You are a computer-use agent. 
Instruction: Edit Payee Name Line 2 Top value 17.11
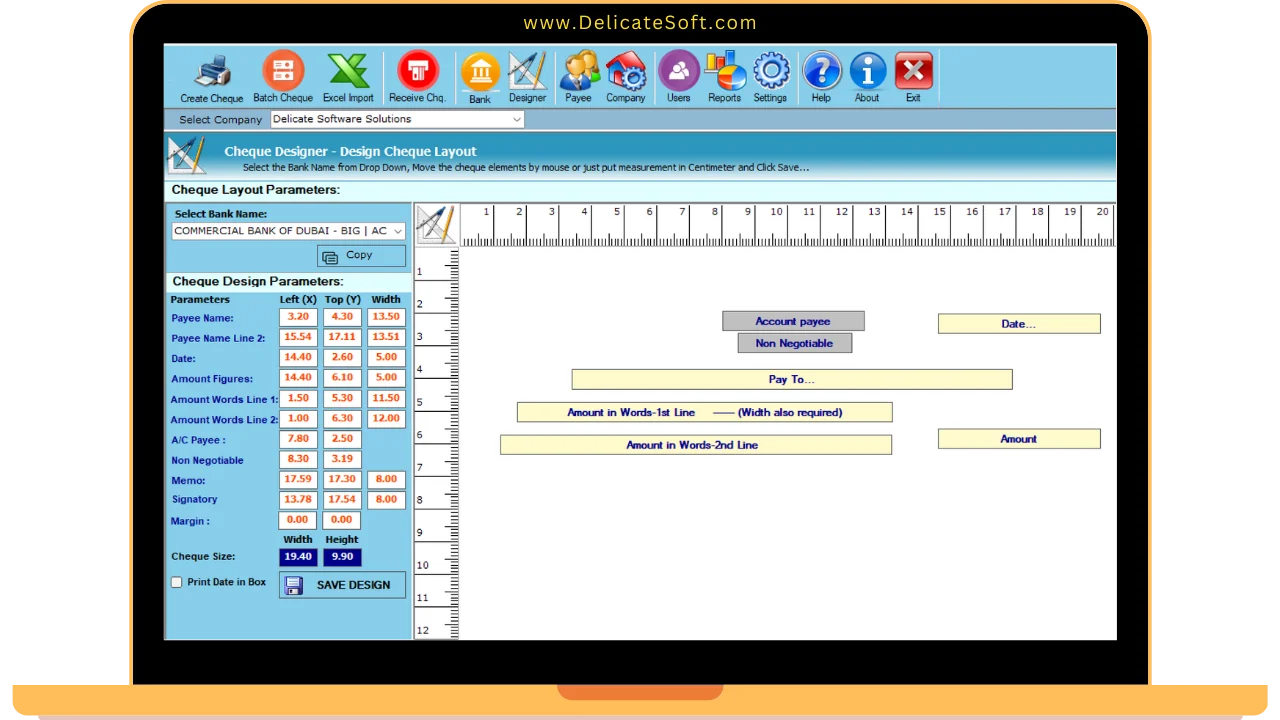pyautogui.click(x=342, y=338)
